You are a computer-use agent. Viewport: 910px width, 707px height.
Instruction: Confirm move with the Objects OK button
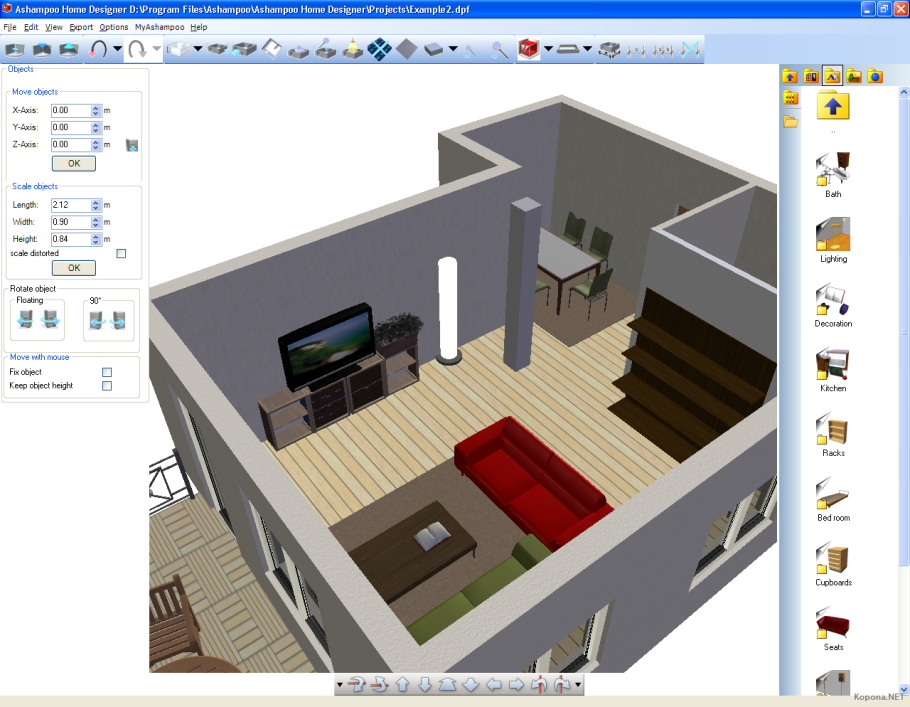coord(74,163)
